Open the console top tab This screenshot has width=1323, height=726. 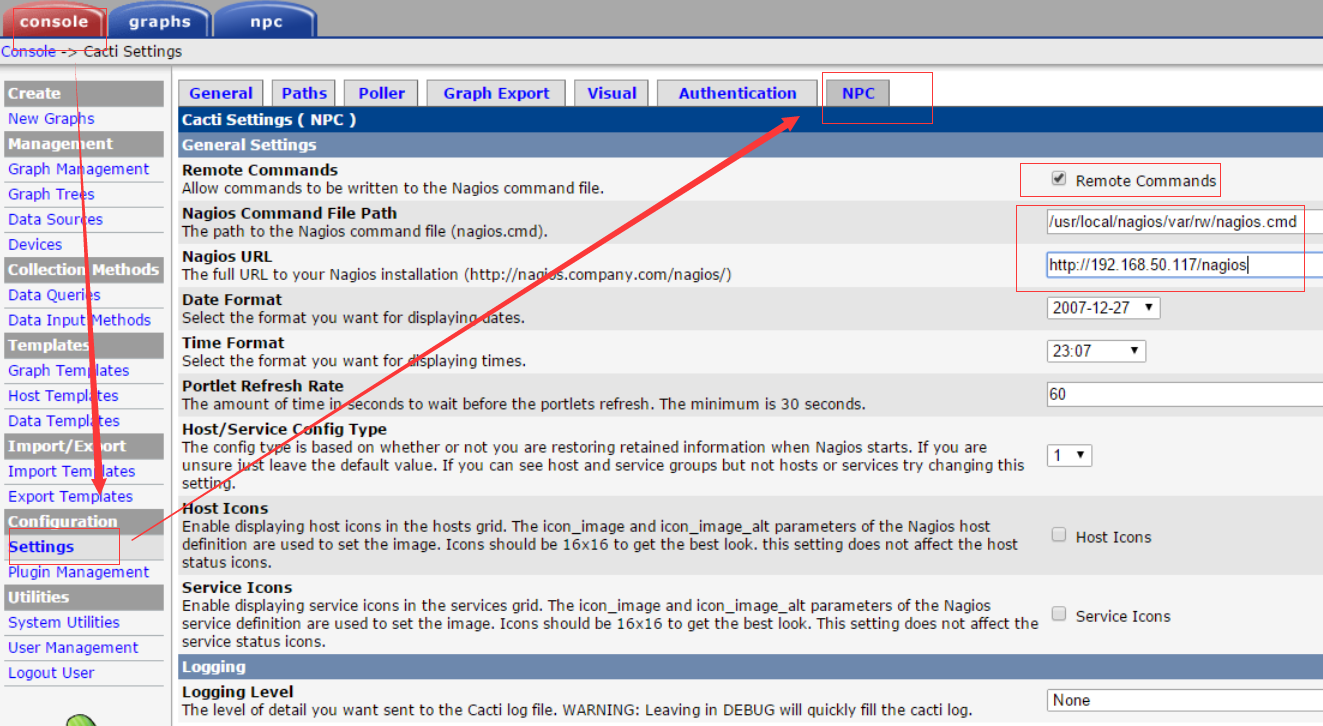pos(52,20)
